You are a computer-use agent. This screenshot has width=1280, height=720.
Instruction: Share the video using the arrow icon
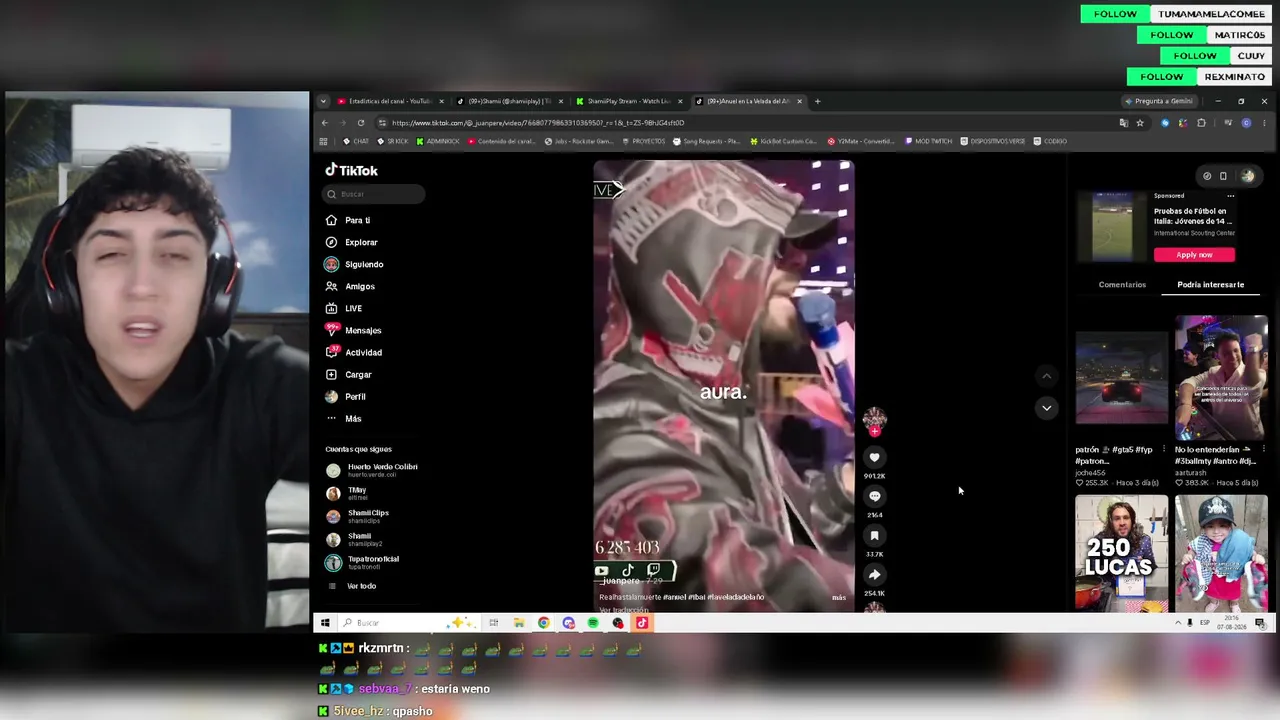tap(874, 575)
